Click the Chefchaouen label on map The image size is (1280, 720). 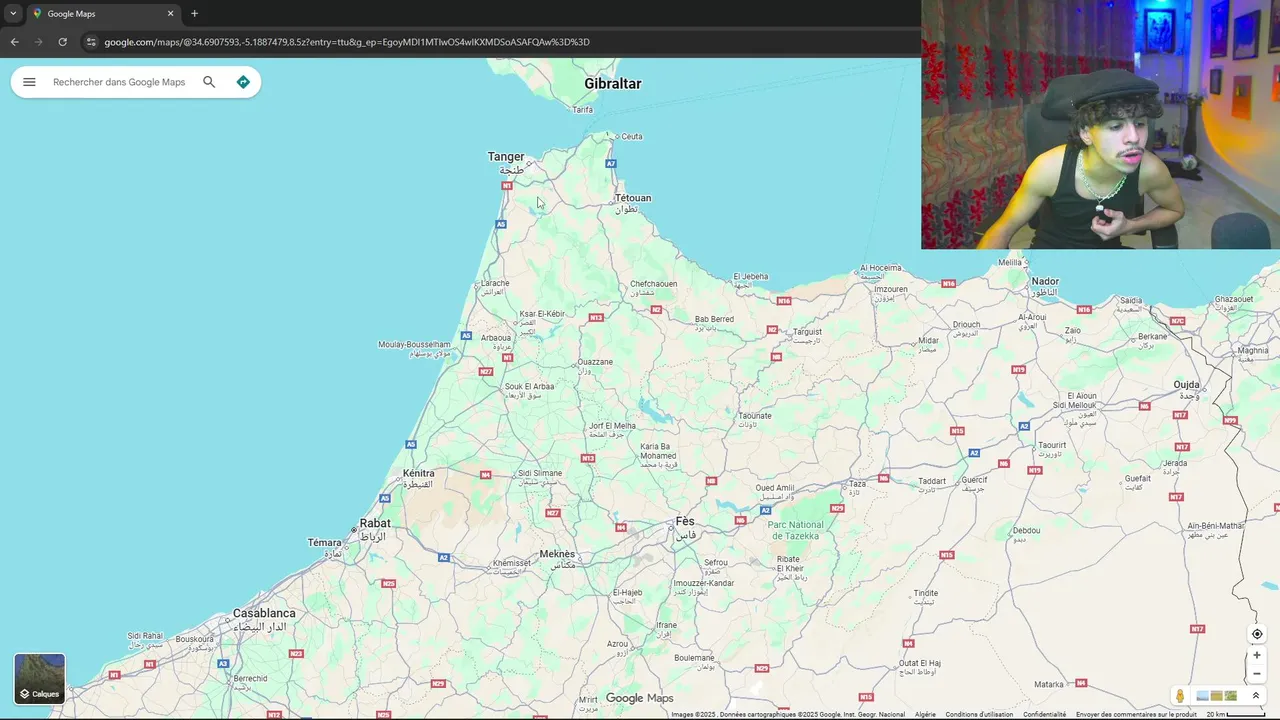pyautogui.click(x=653, y=284)
